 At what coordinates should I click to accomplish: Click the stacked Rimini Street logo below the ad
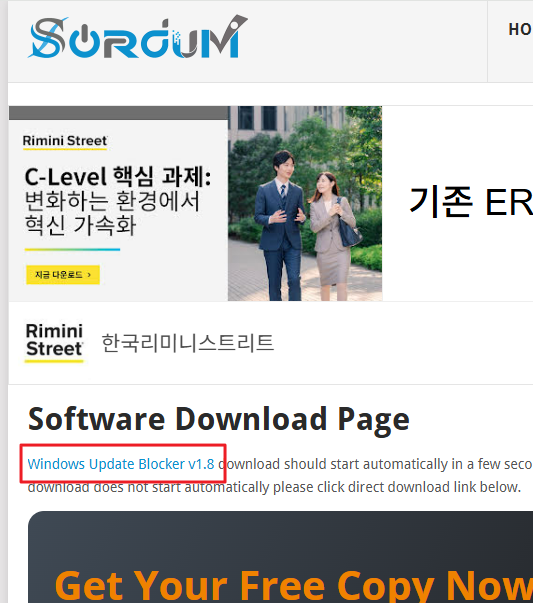(x=54, y=342)
